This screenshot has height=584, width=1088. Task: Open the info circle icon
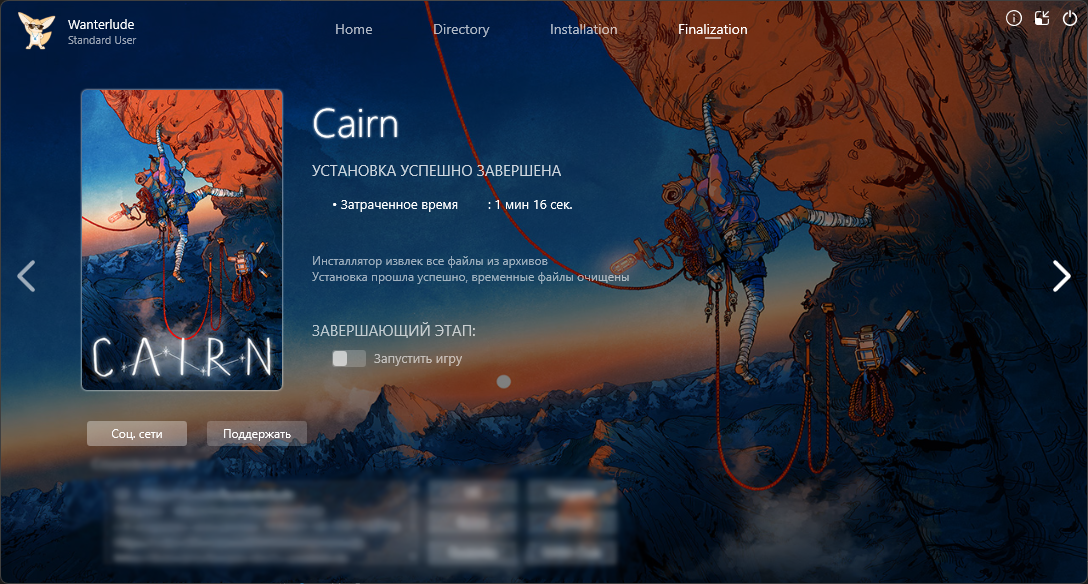tap(1013, 18)
